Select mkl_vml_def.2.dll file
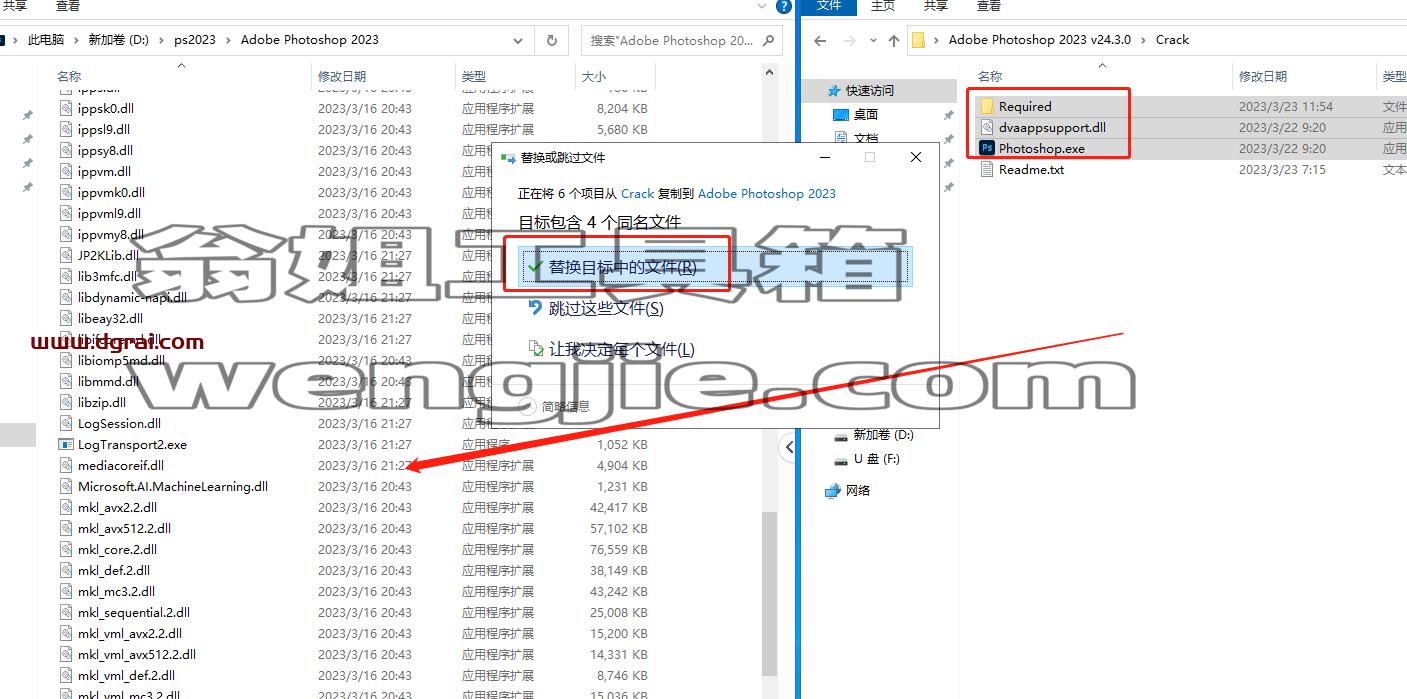Screen dimensions: 1407x699 point(126,675)
